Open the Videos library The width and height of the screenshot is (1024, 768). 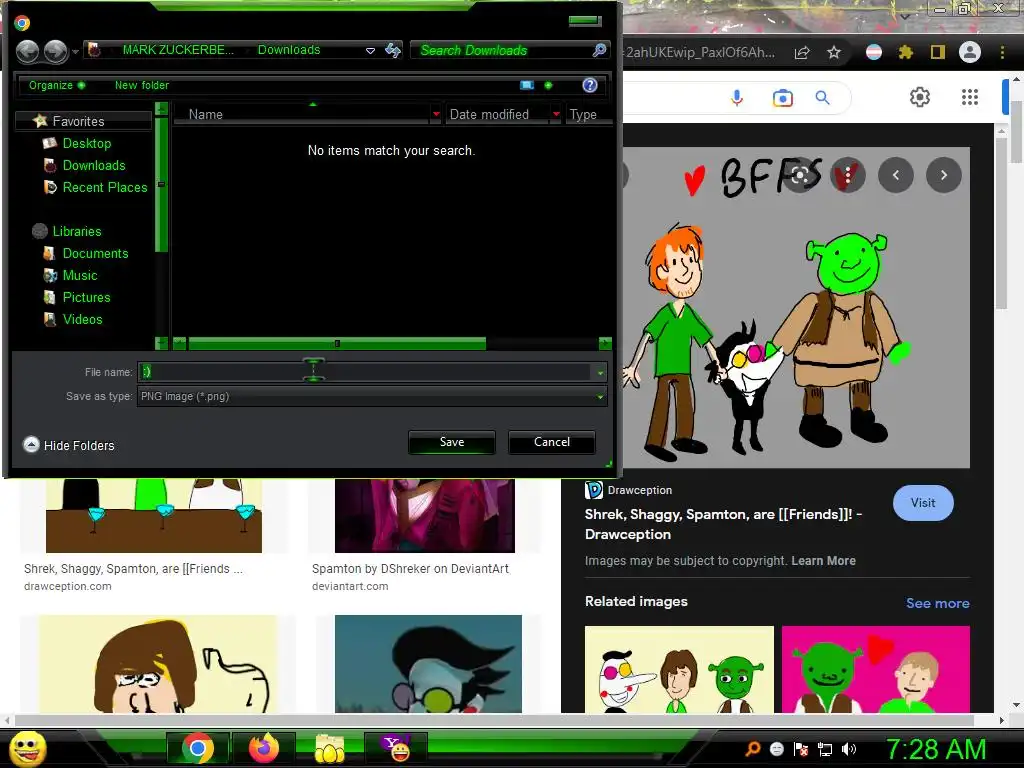pos(82,319)
